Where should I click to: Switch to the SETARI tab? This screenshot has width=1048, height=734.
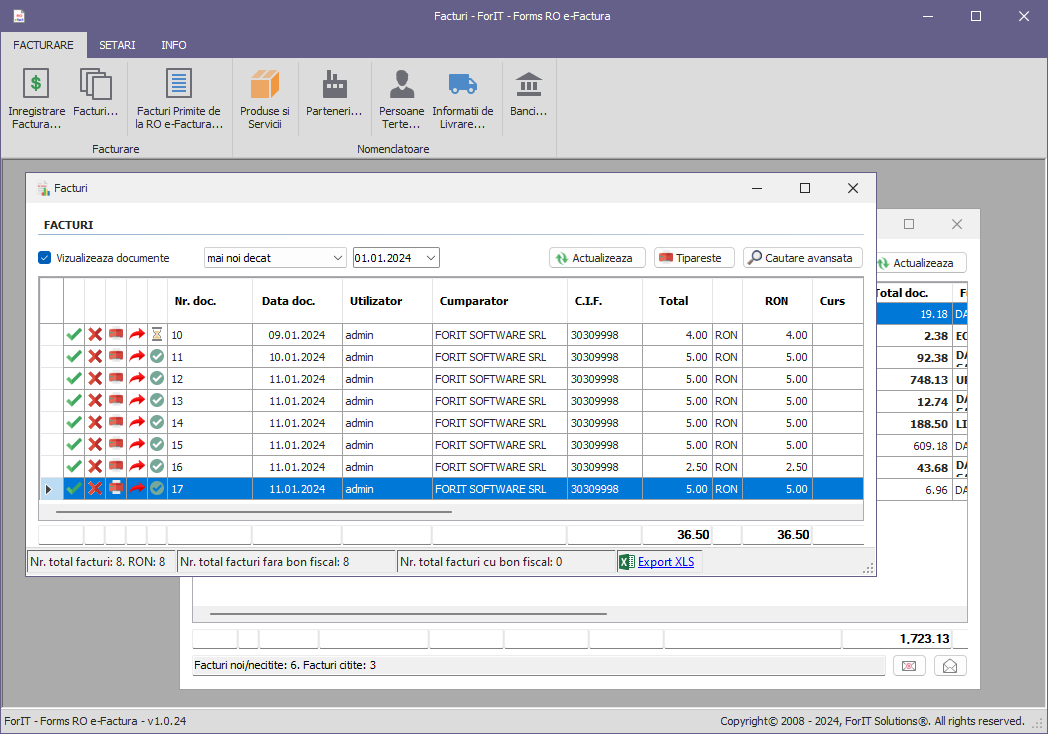117,45
